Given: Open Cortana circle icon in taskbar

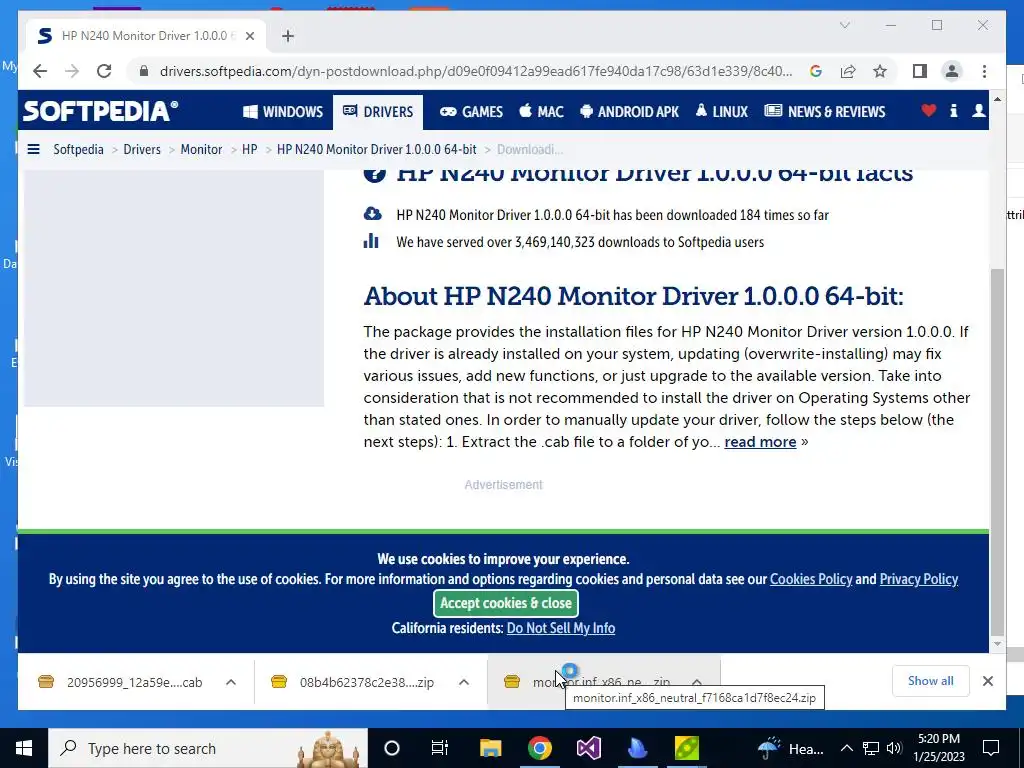Looking at the screenshot, I should coord(392,748).
